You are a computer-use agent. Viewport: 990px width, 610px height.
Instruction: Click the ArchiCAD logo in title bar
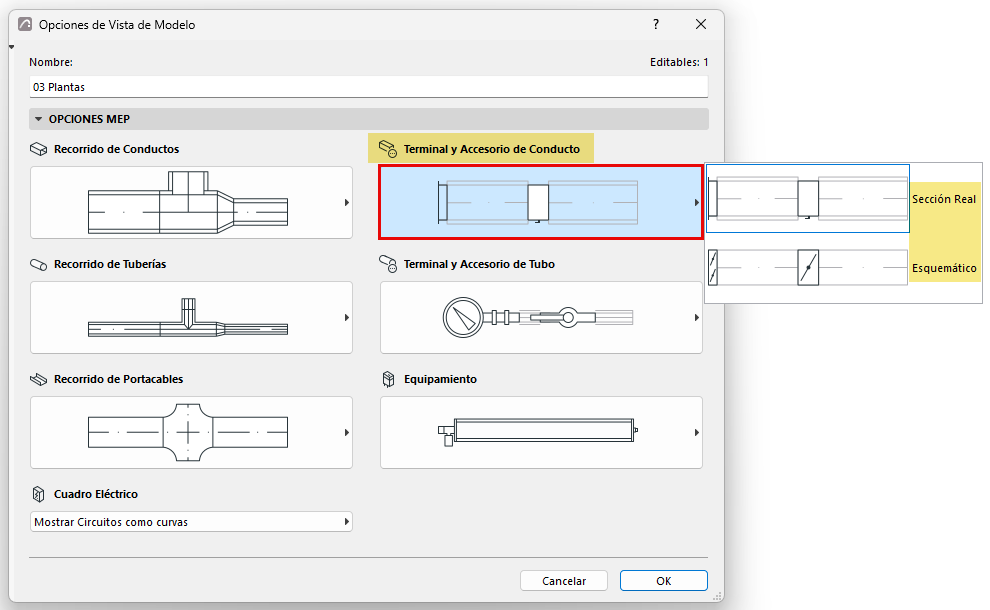(25, 25)
